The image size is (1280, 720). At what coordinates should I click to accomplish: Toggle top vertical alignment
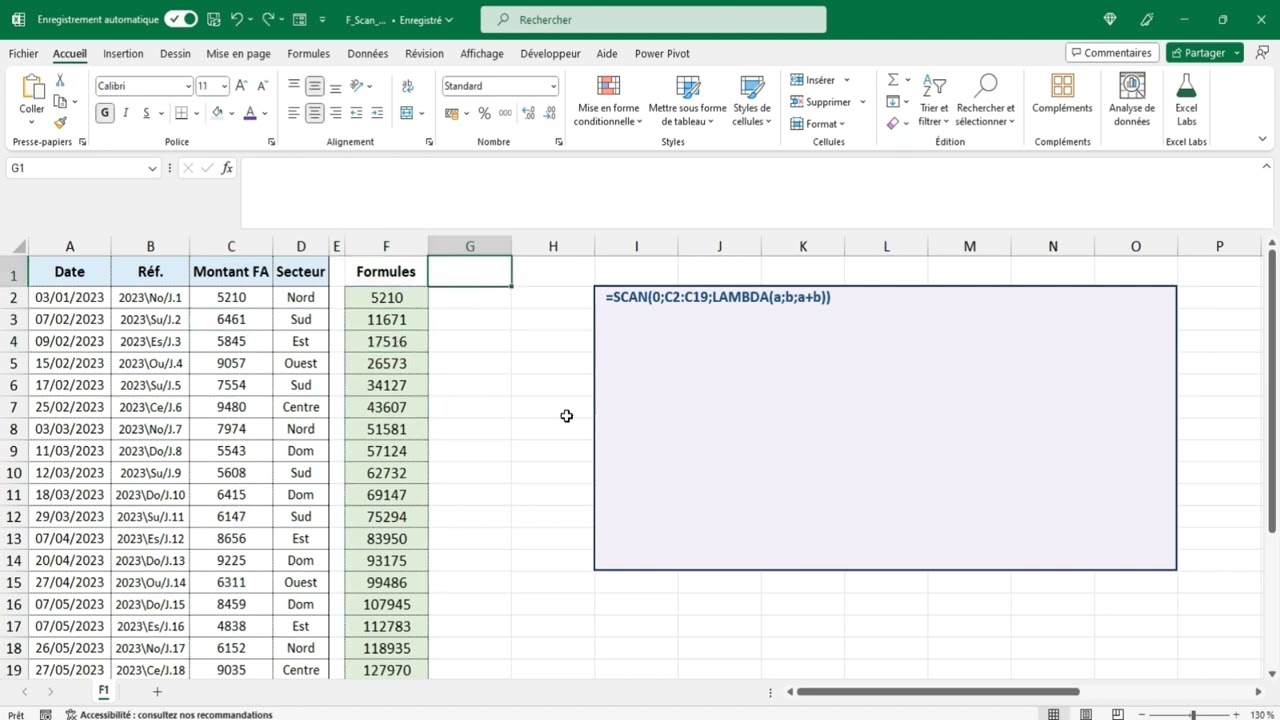point(294,86)
